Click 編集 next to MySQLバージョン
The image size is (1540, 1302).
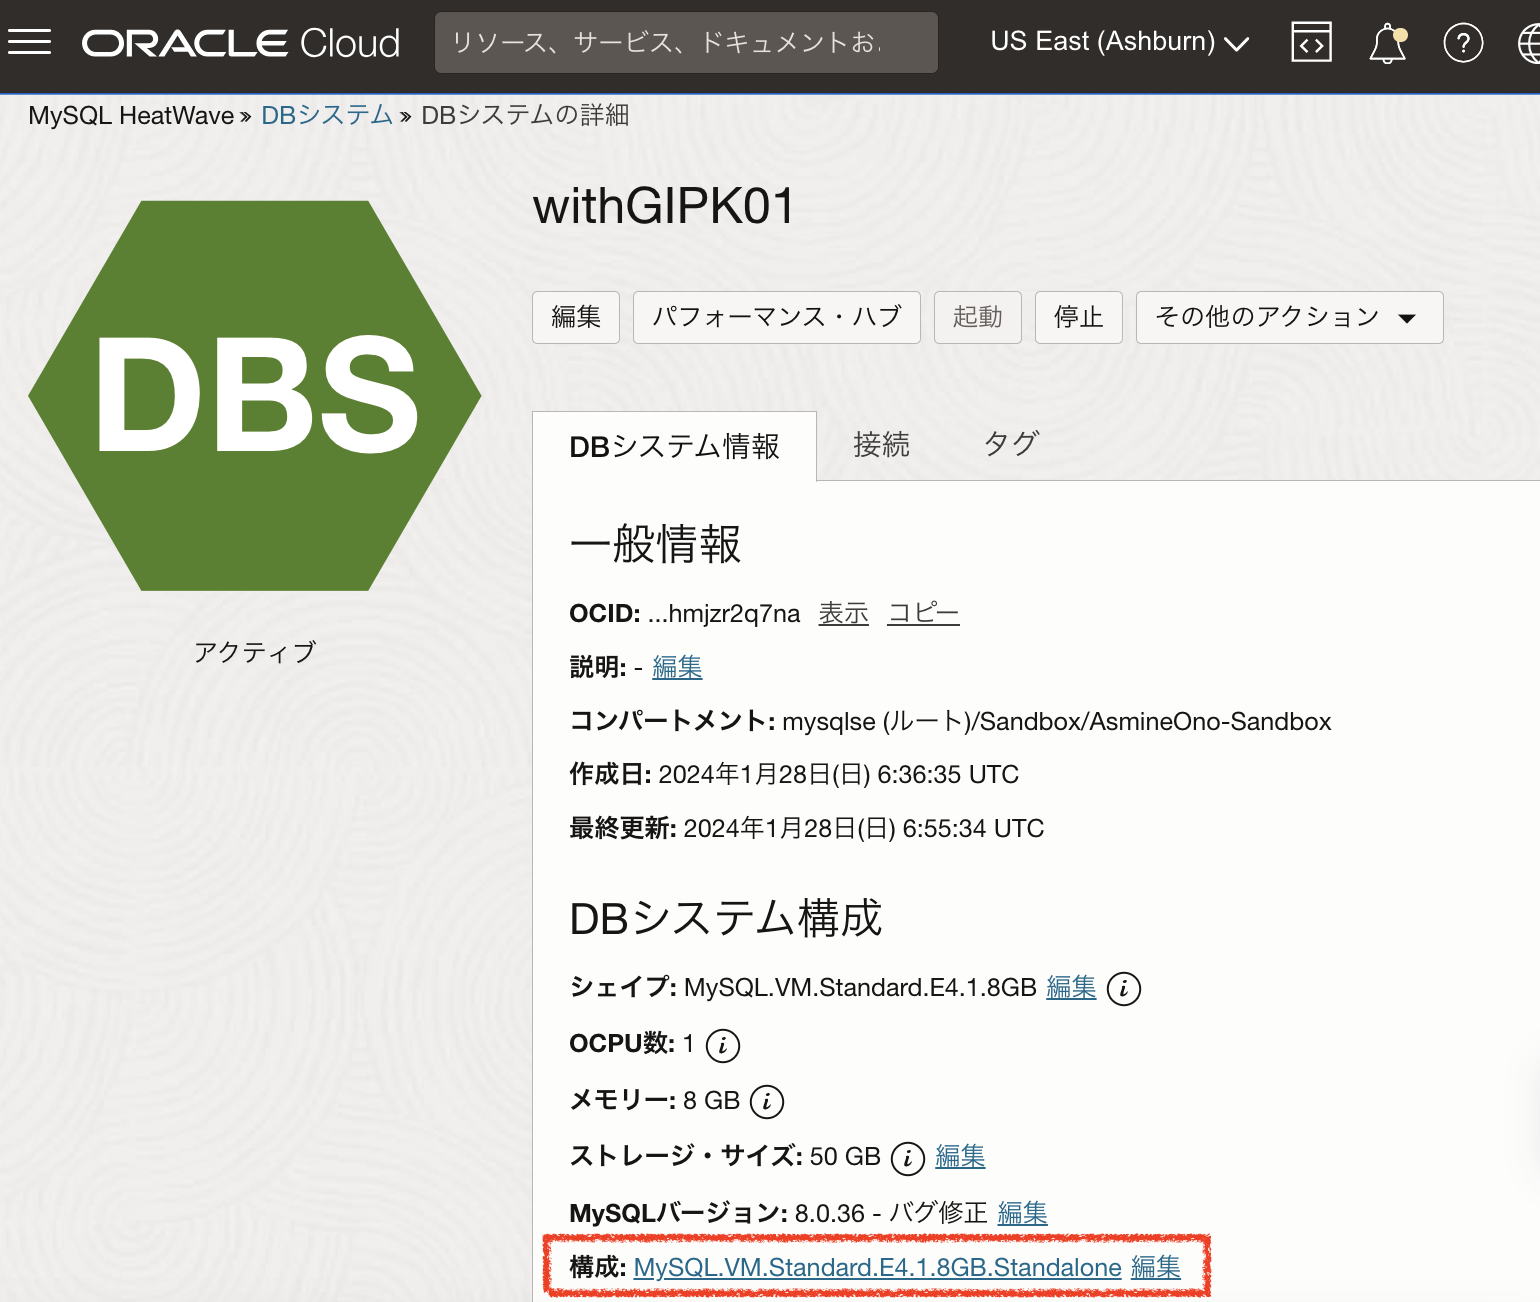point(1022,1213)
